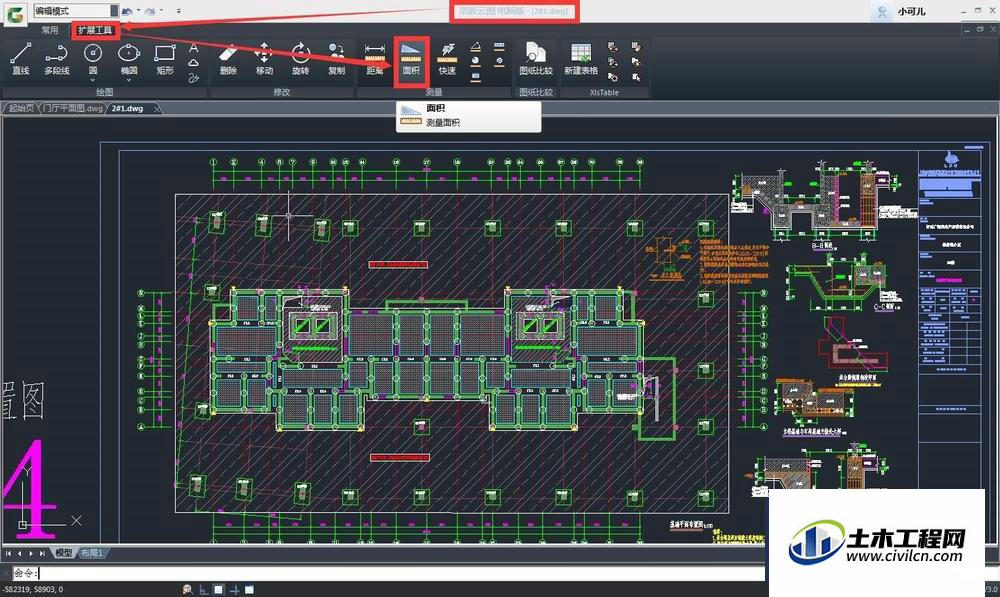Open the 门厅平面图.dwg document tab
Image resolution: width=1000 pixels, height=597 pixels.
(73, 108)
